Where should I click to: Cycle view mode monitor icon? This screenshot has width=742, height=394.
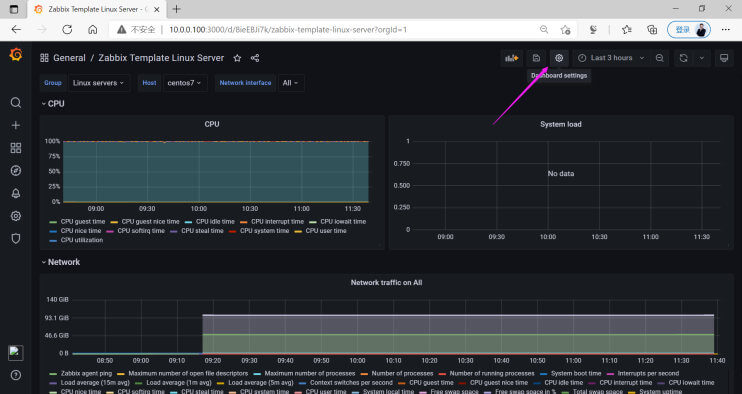pos(724,58)
